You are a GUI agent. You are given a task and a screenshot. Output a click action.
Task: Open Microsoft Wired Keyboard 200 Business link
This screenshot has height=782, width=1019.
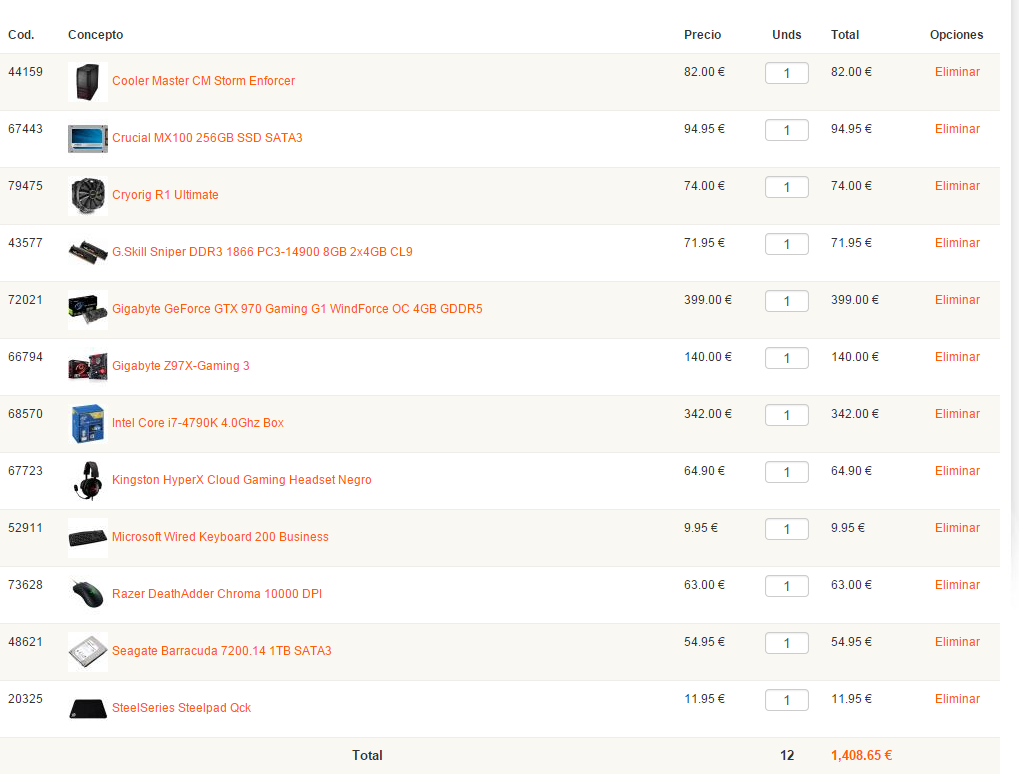[220, 537]
